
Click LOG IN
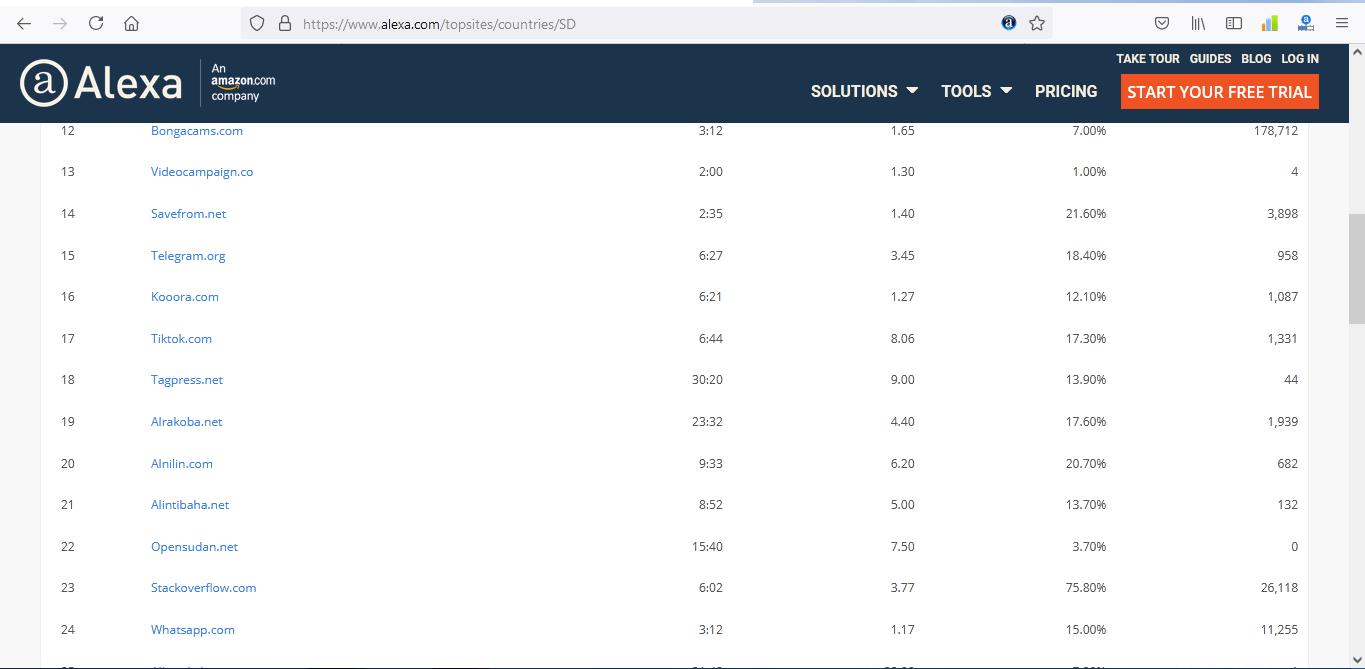(x=1300, y=59)
